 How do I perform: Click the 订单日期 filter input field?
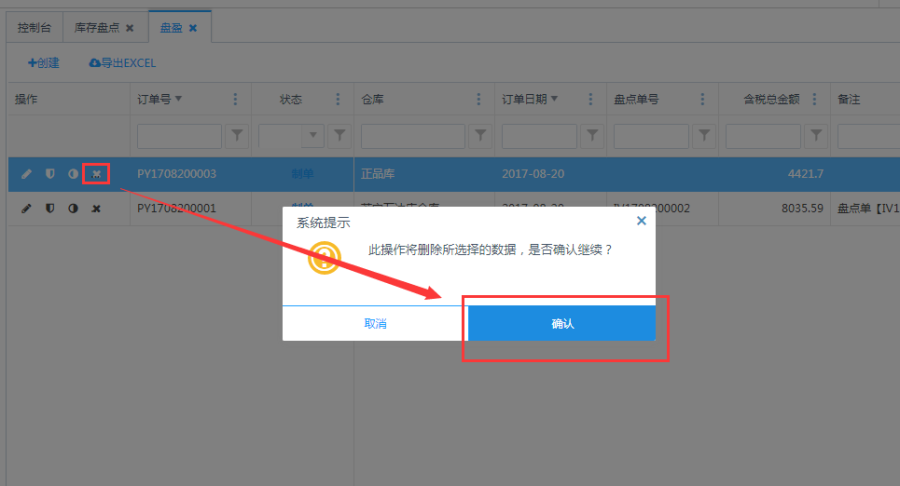click(x=539, y=135)
